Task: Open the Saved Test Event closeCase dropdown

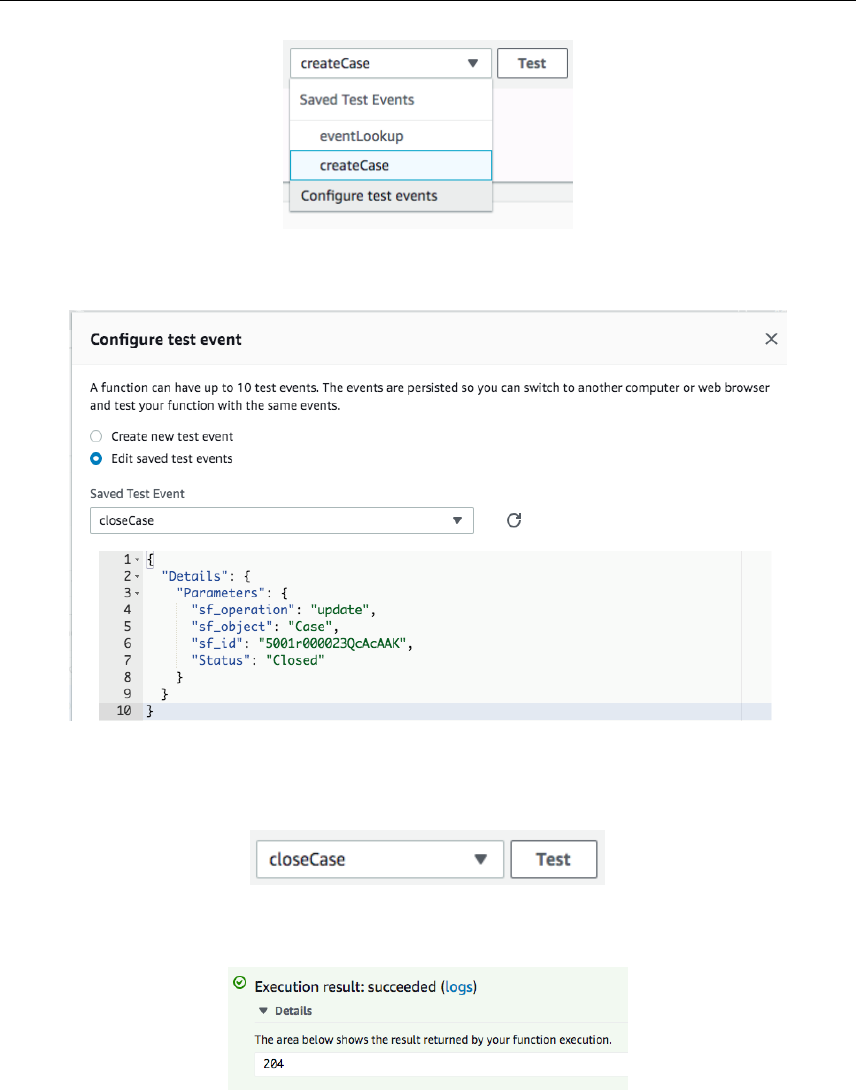Action: [281, 520]
